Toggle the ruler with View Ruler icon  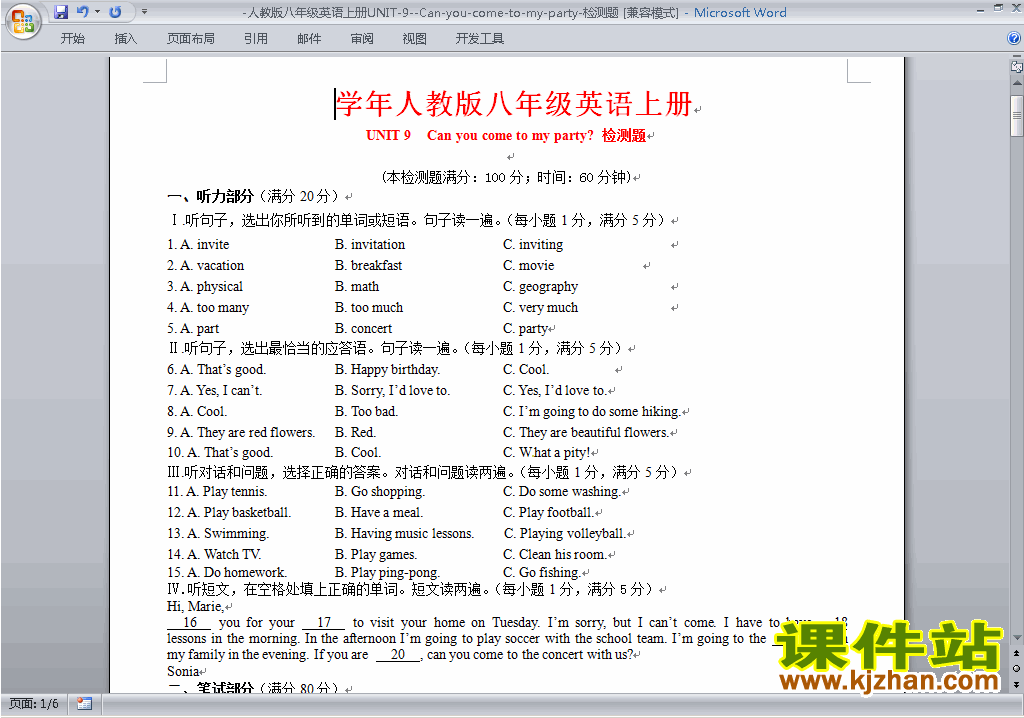[x=1016, y=66]
